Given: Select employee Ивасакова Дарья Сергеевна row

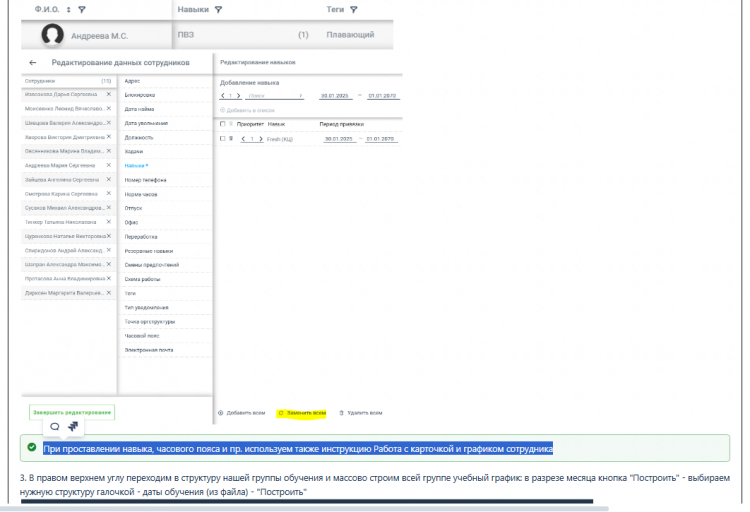Looking at the screenshot, I should coord(69,94).
